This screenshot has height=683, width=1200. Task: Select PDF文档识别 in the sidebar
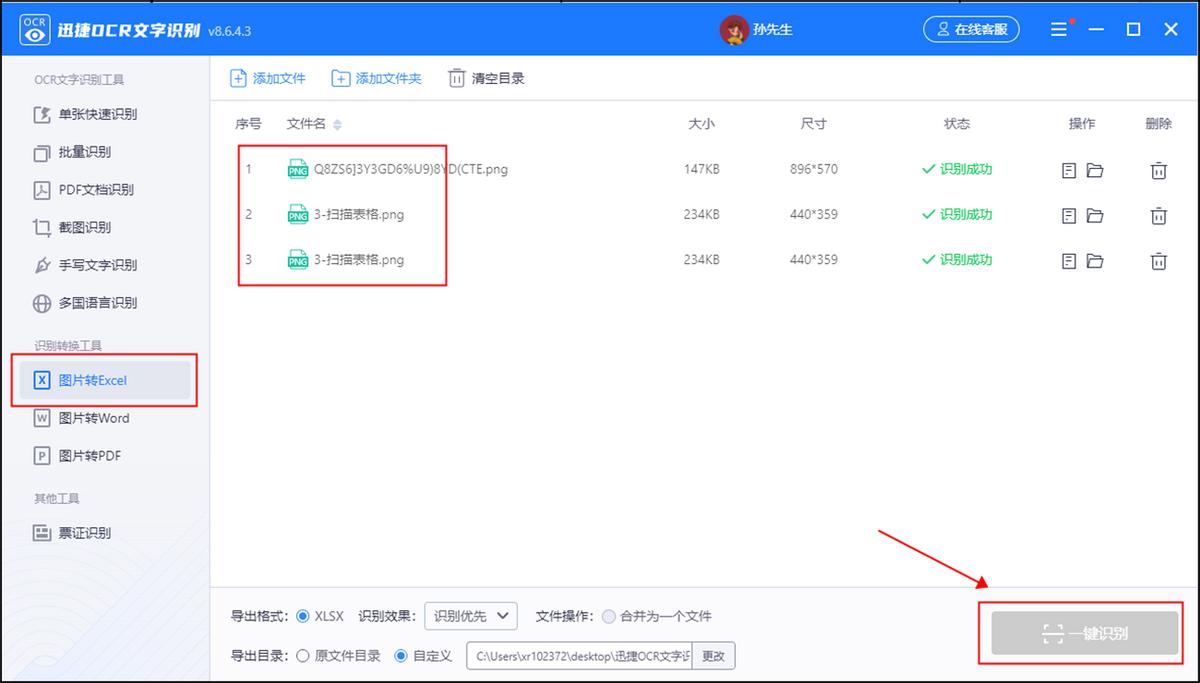tap(96, 189)
